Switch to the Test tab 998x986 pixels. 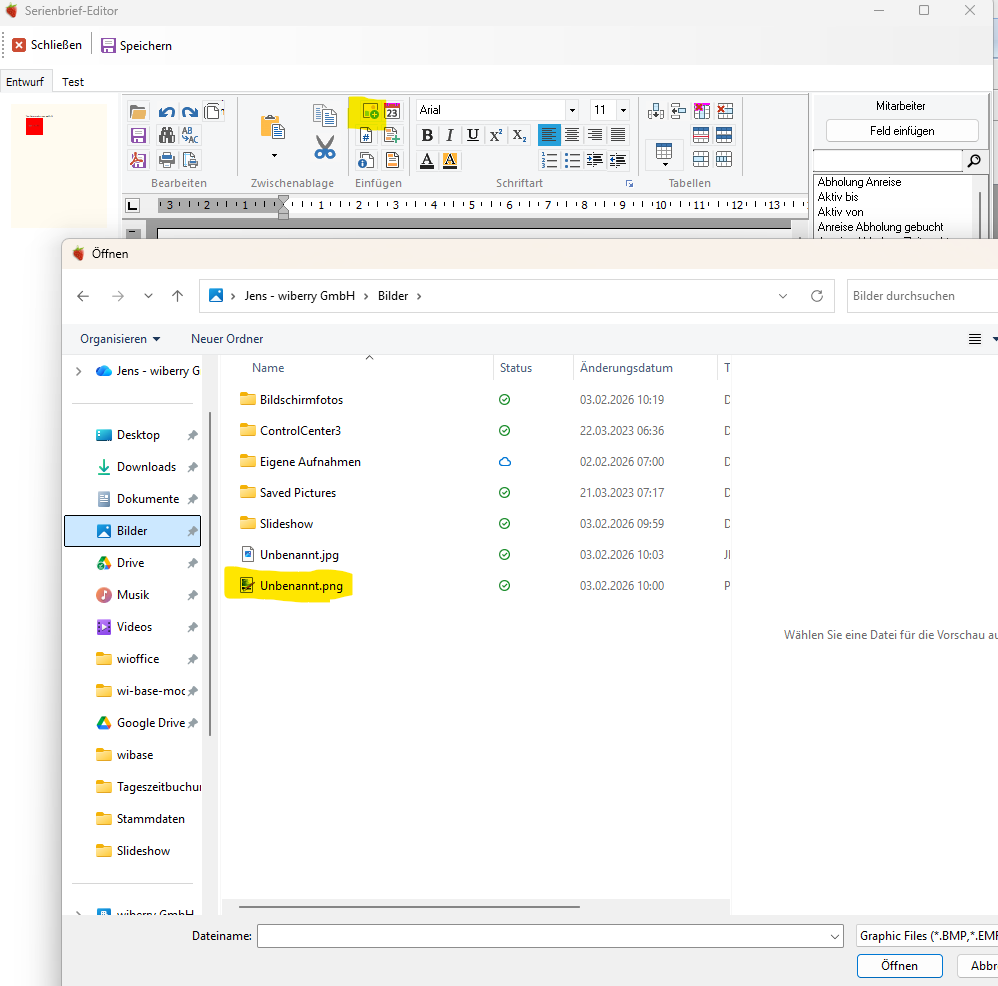click(72, 82)
